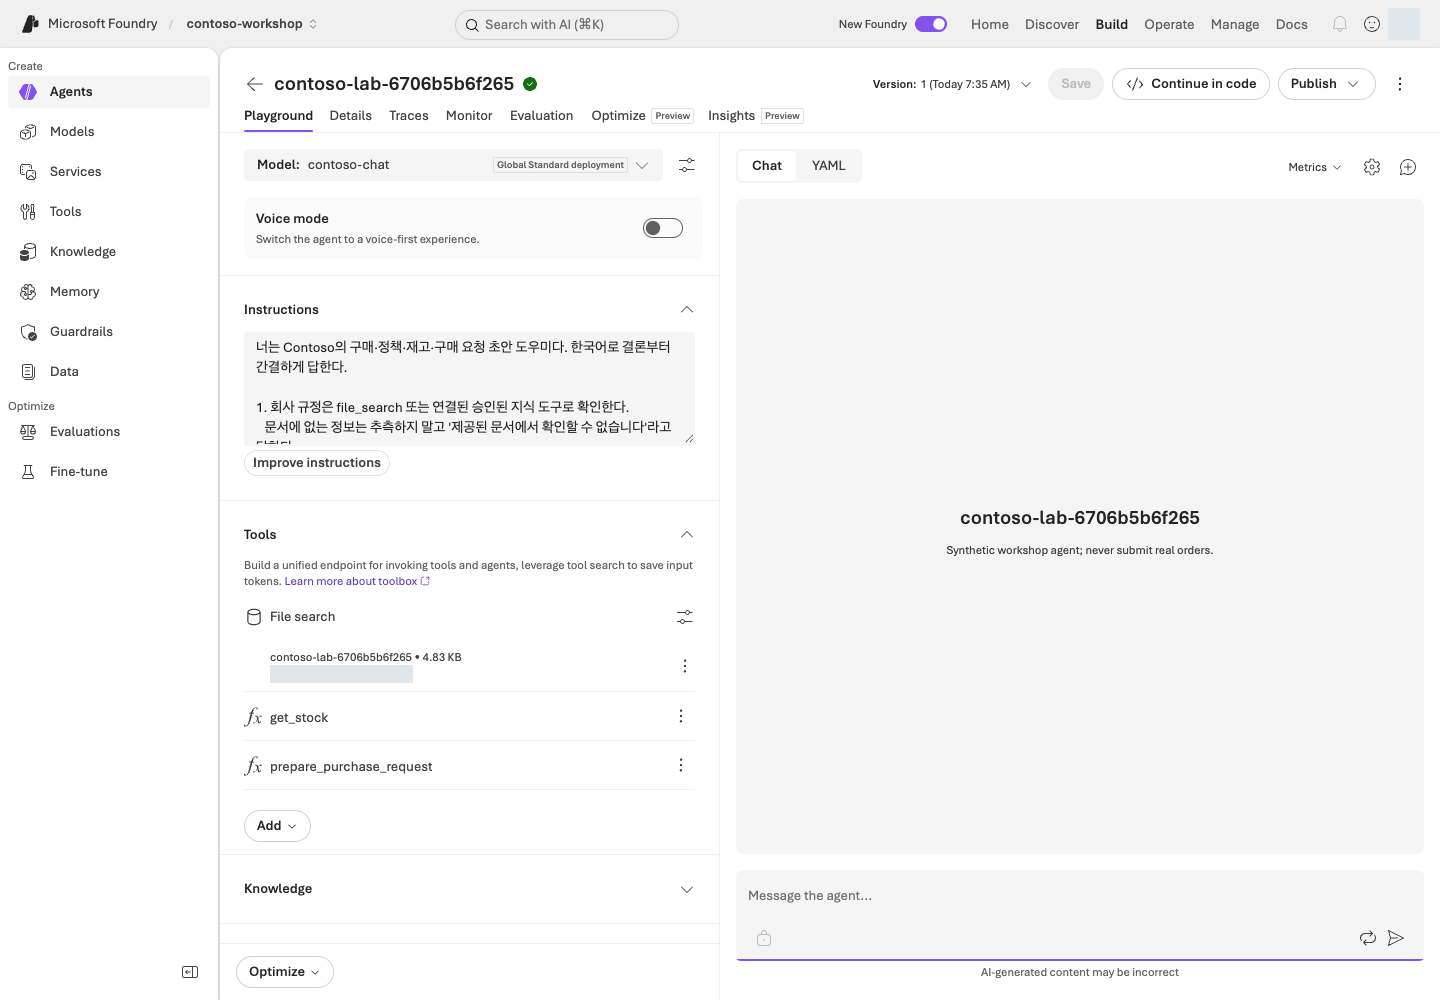This screenshot has height=1000, width=1440.
Task: Open the Version dropdown
Action: (x=952, y=84)
